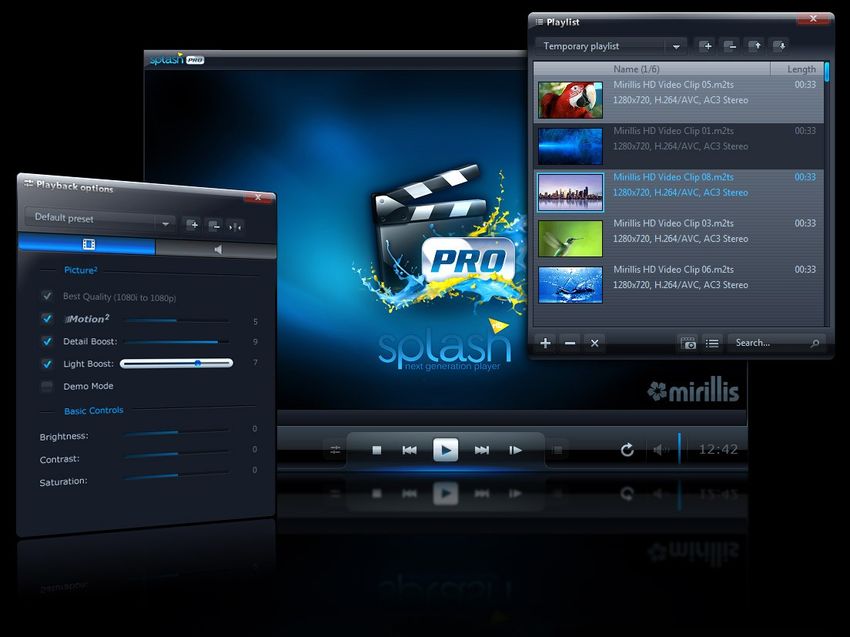Click the 12:42 time display in the player
The image size is (850, 637).
pyautogui.click(x=718, y=449)
